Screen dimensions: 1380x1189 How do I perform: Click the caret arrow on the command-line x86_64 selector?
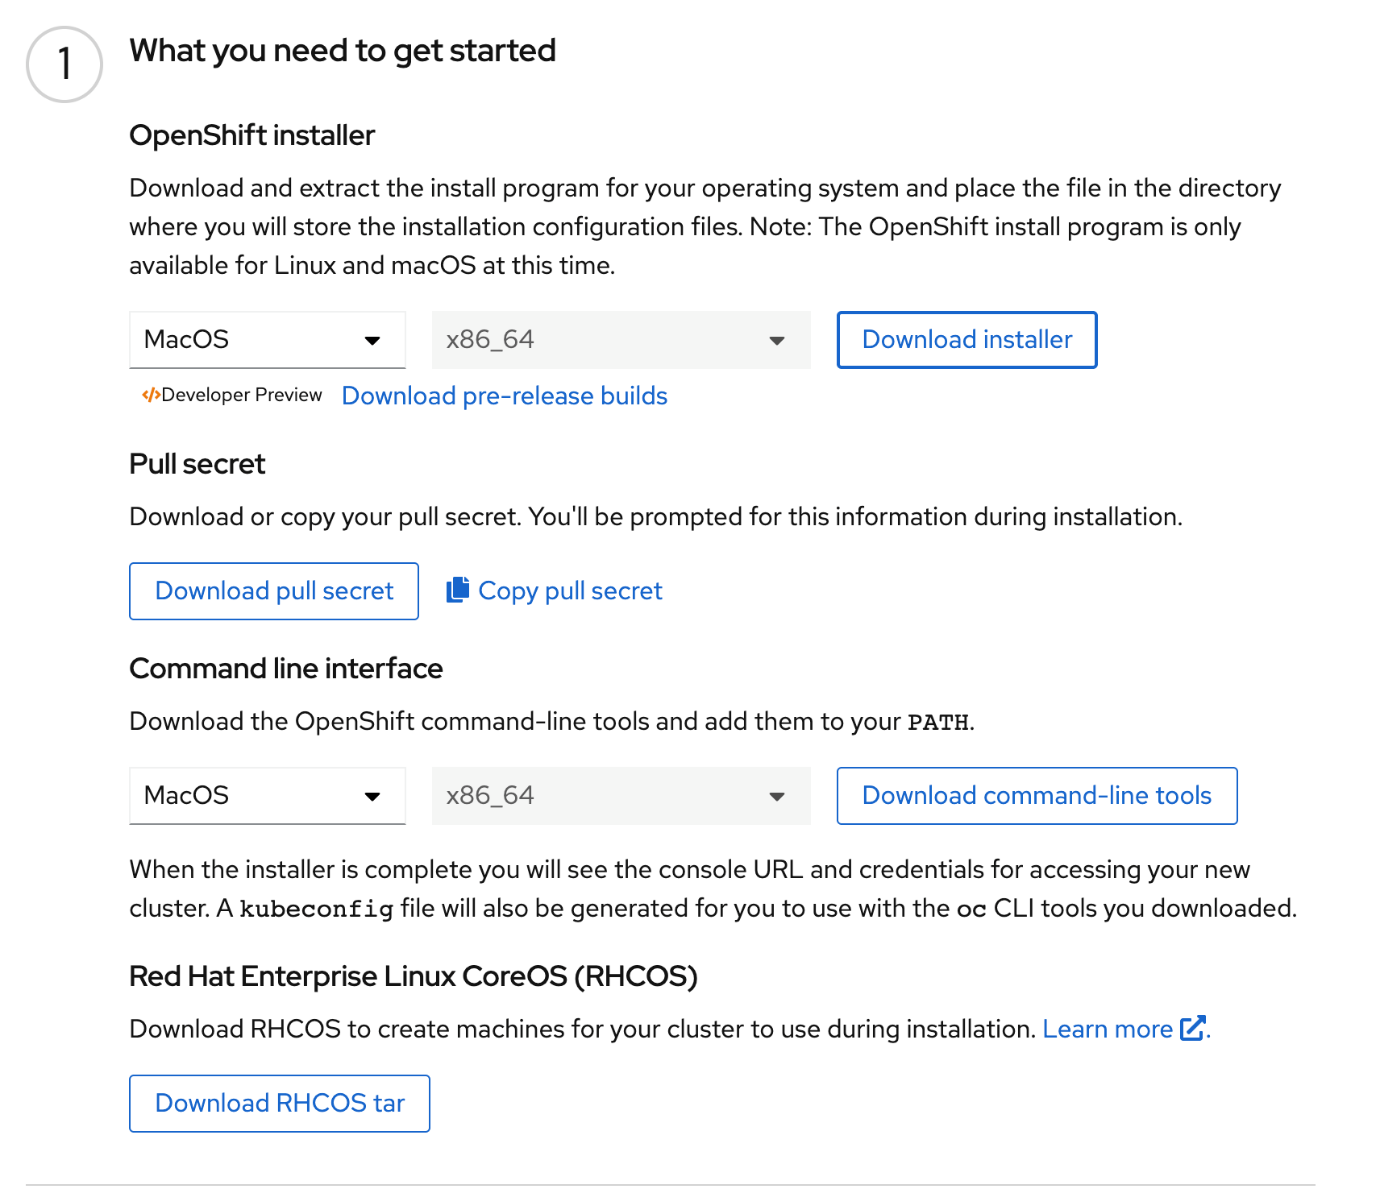777,796
